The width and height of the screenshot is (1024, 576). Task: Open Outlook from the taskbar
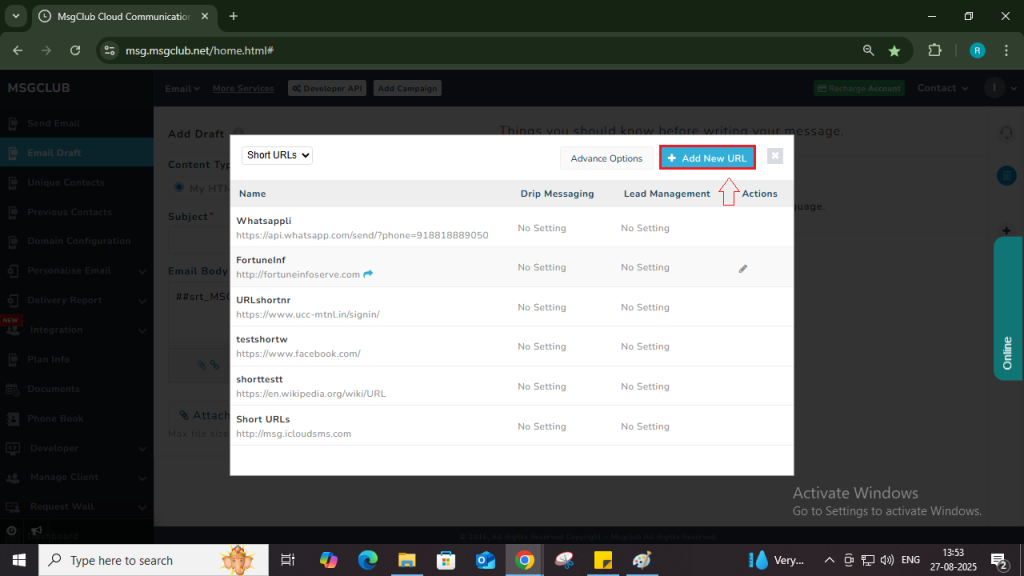coord(485,560)
